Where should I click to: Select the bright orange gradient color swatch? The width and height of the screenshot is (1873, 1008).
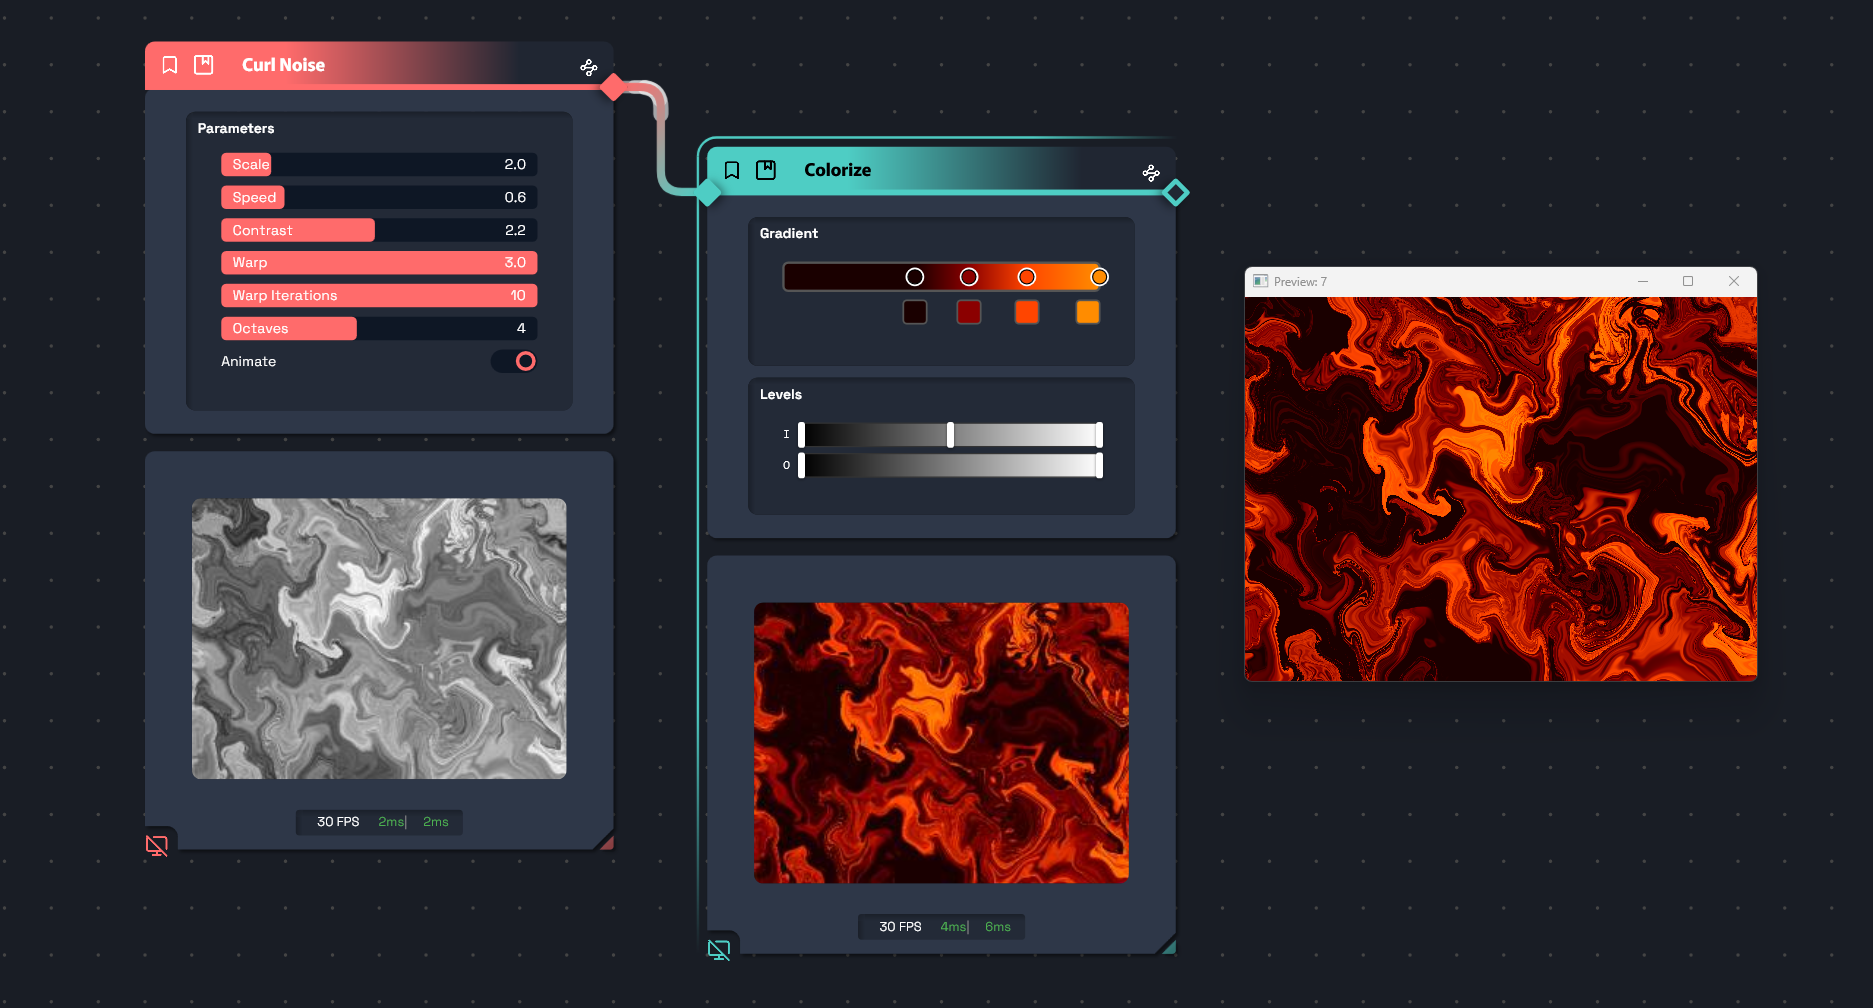(x=1087, y=312)
